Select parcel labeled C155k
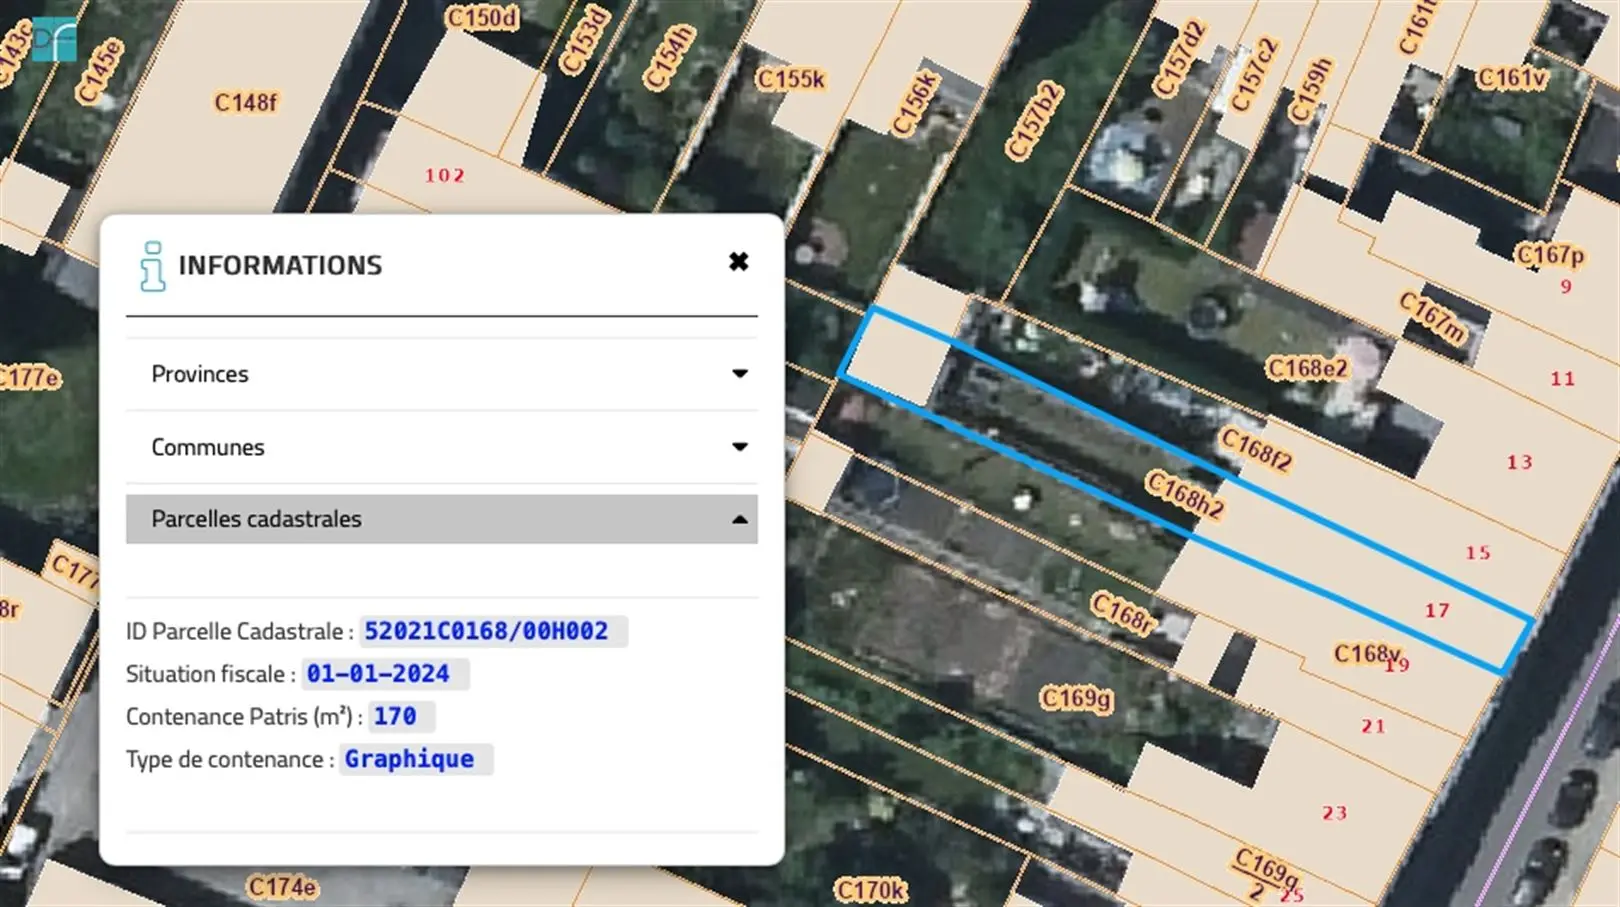 pyautogui.click(x=790, y=79)
